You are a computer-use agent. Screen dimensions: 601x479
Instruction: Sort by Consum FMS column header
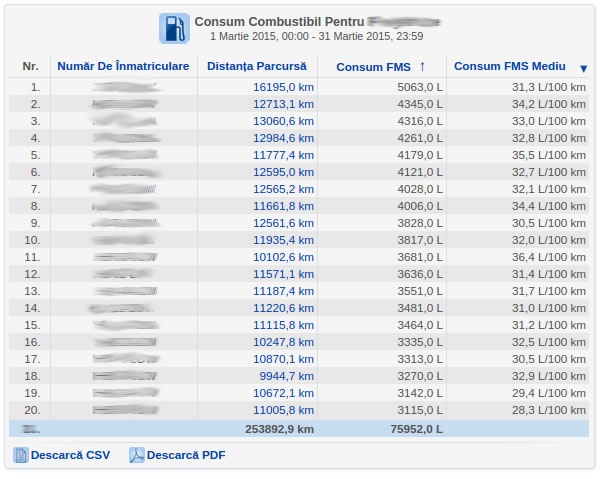[373, 67]
